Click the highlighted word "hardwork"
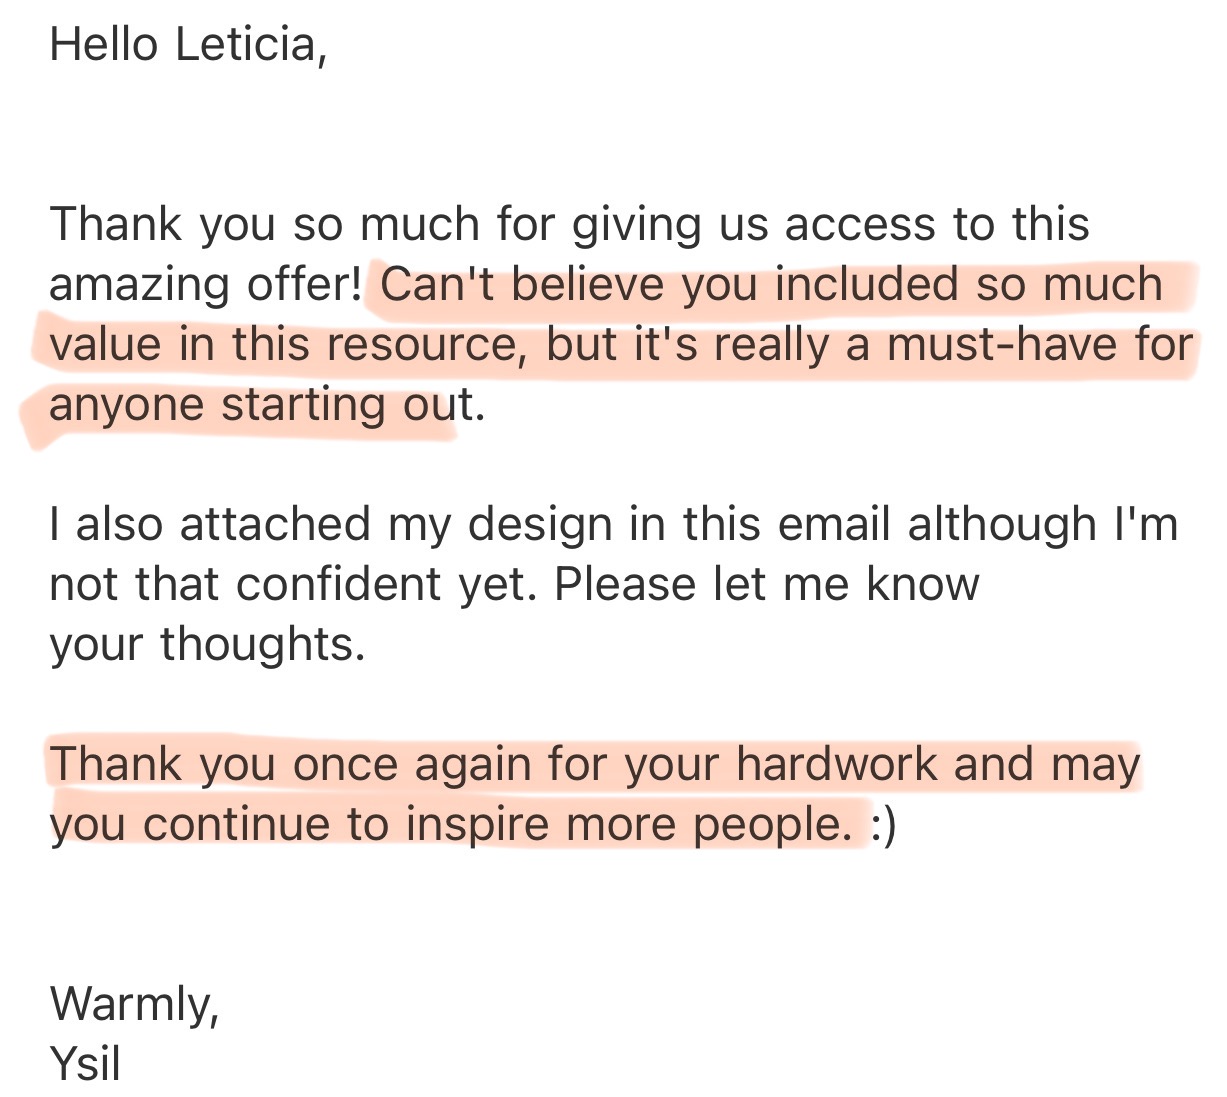This screenshot has width=1227, height=1097. (x=836, y=765)
